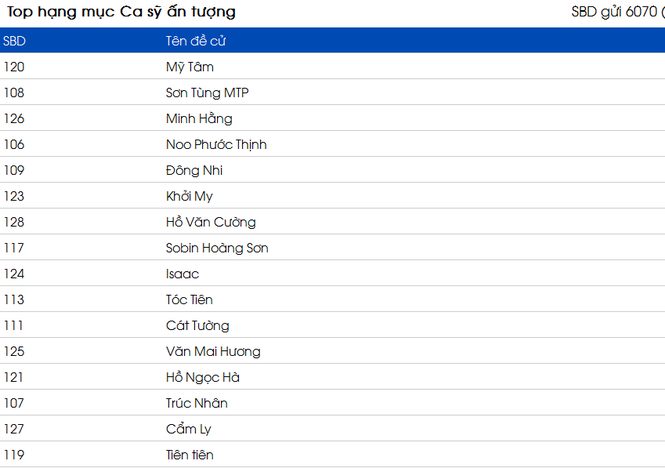Click Hồ Ngọc Hà entry
Screen dimensions: 665x468
203,378
